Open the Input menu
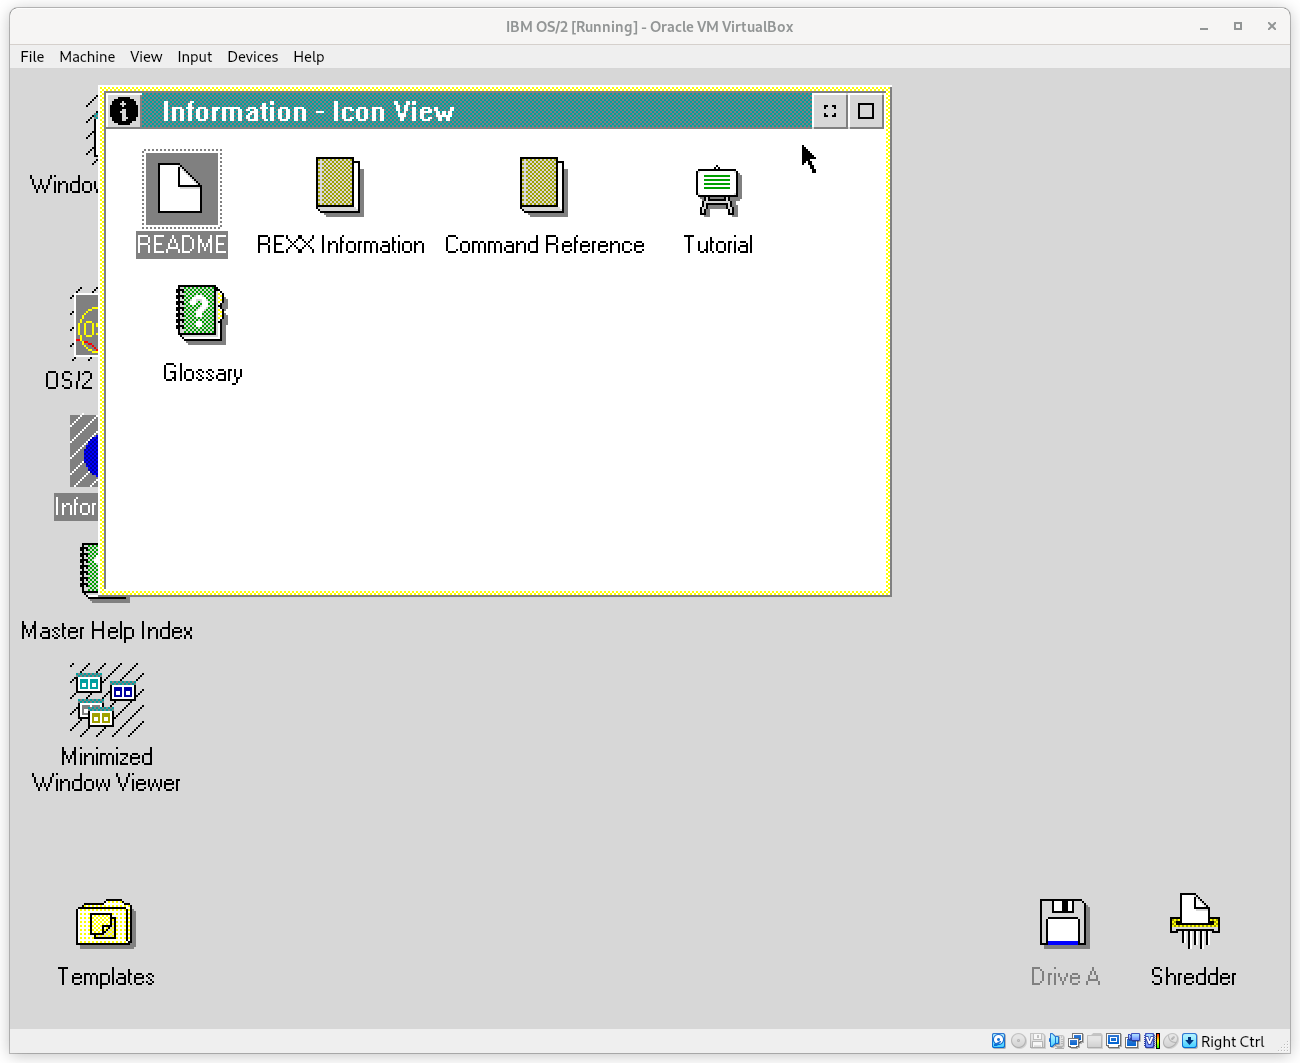The width and height of the screenshot is (1300, 1063). coord(195,57)
